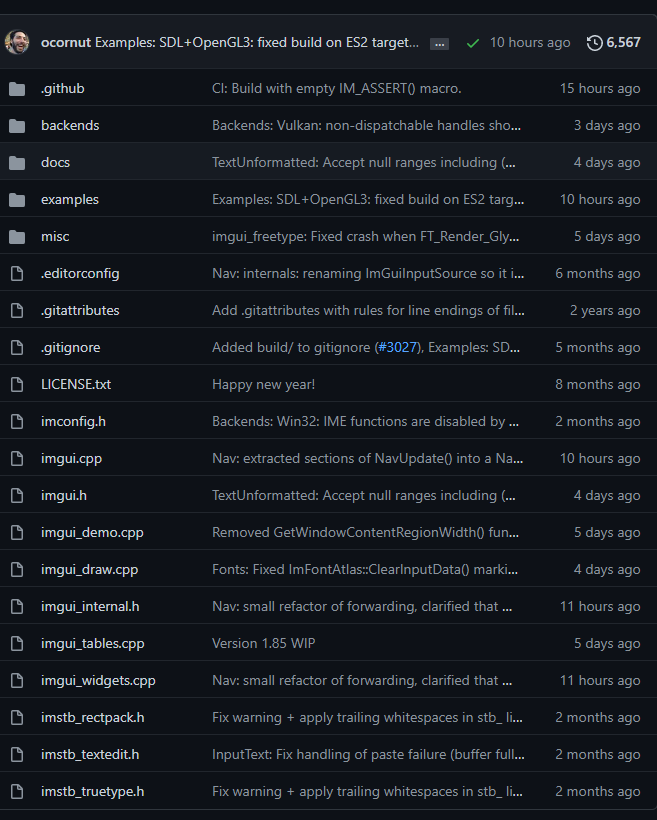Open 'Fonts: Fixed ImFontAtlas::ClearInputData()' commit
This screenshot has width=657, height=820.
click(365, 570)
